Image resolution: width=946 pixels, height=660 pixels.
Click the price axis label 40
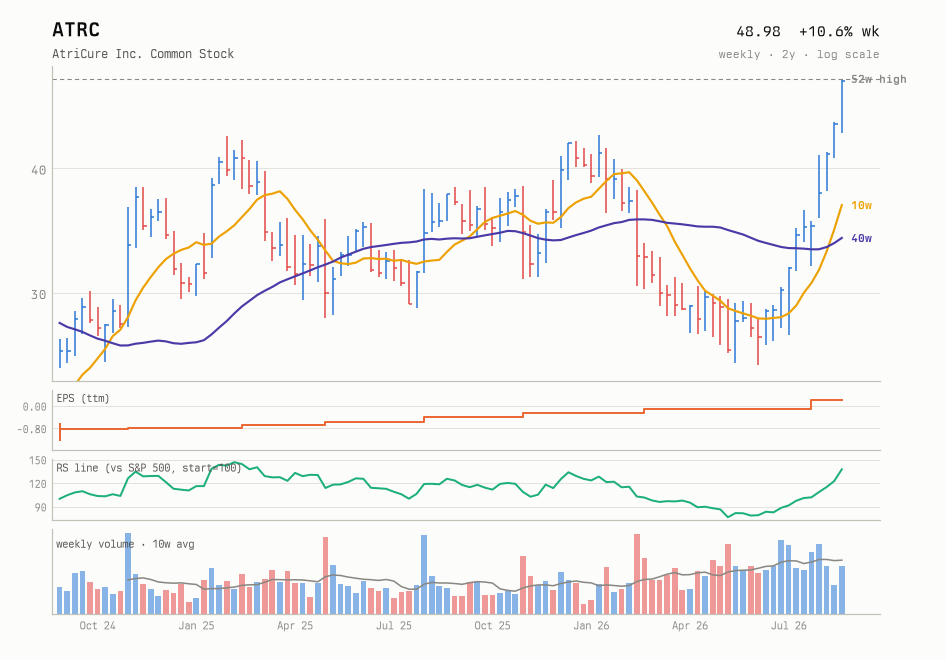pos(39,170)
